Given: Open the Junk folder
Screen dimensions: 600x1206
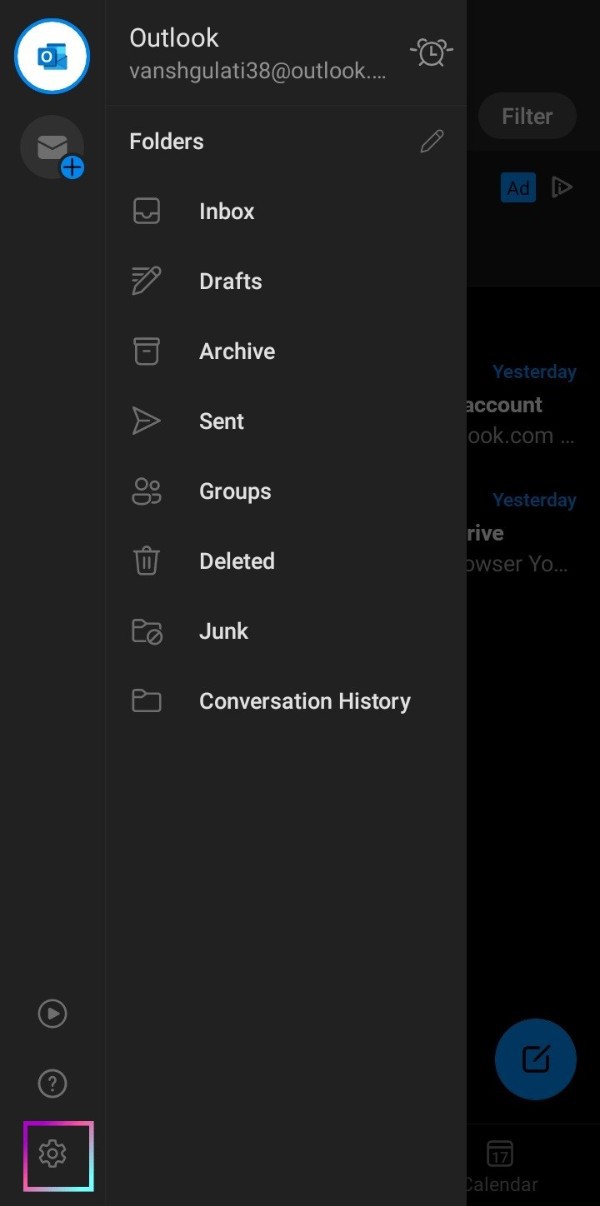Looking at the screenshot, I should (286, 631).
